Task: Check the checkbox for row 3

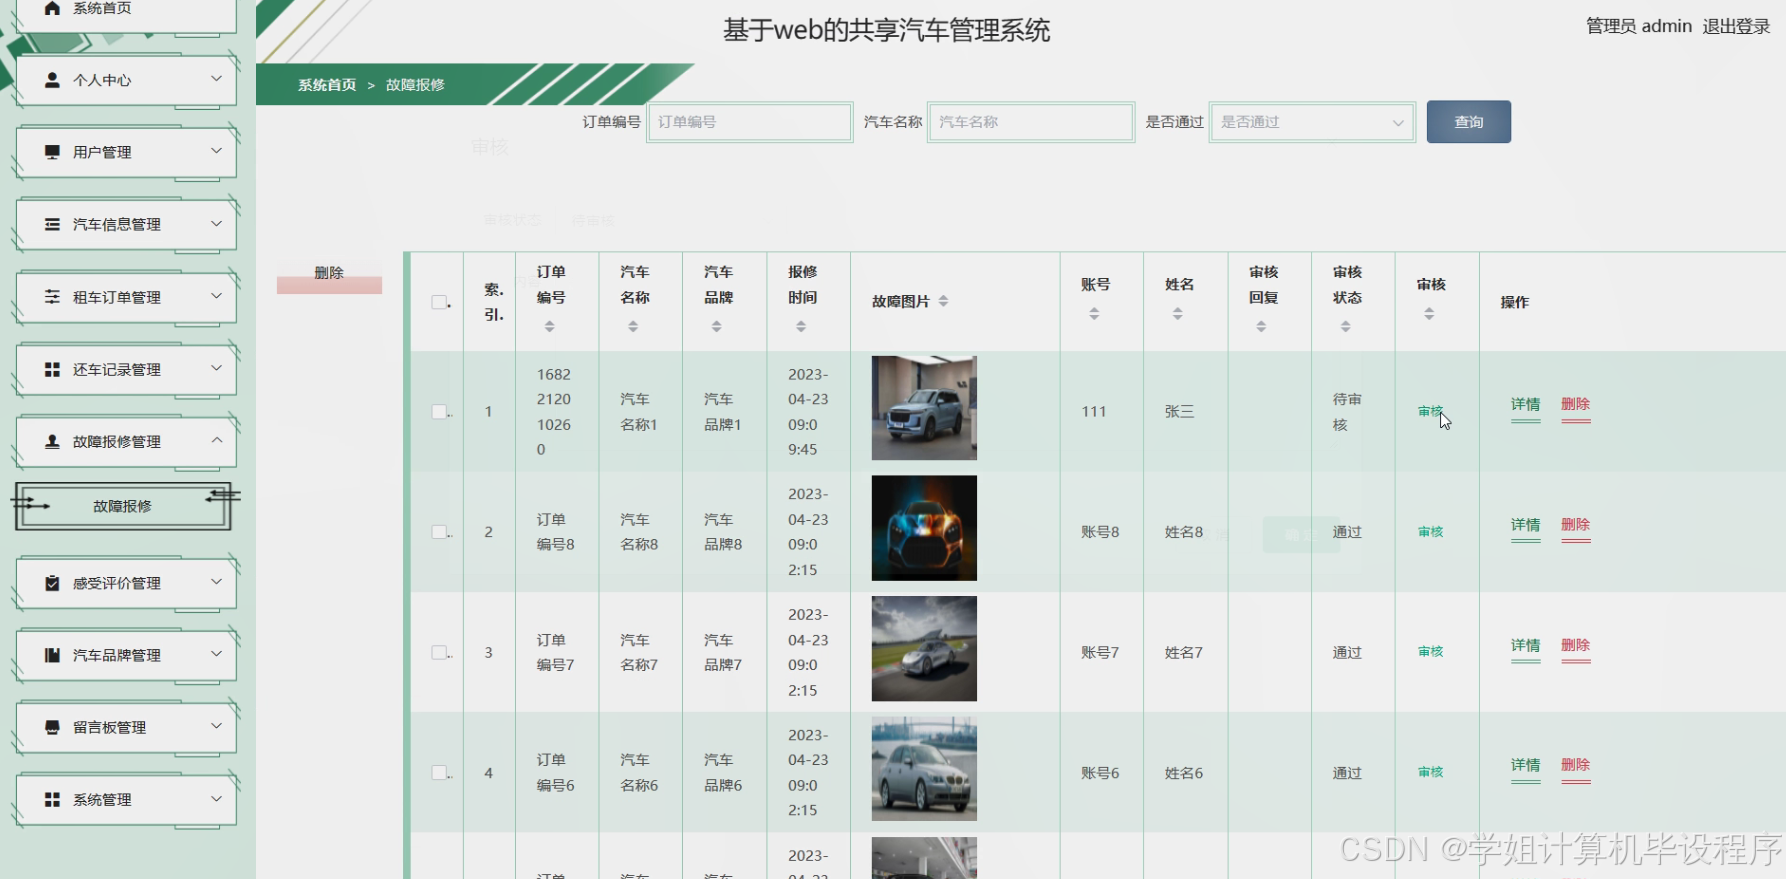Action: click(x=439, y=652)
